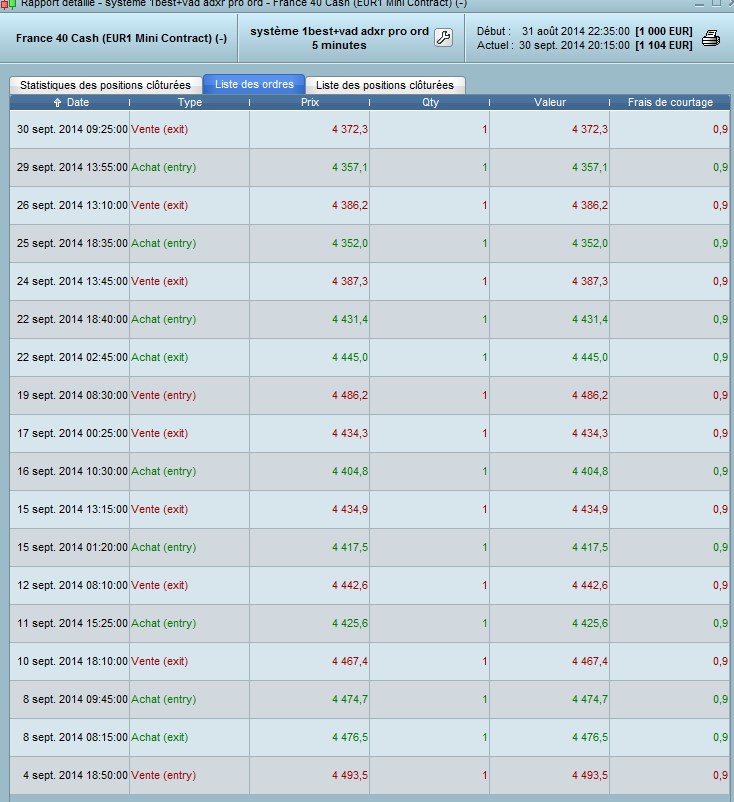Viewport: 734px width, 802px height.
Task: Select row dated 26 sept. 2014 13:10:00
Action: pos(369,206)
